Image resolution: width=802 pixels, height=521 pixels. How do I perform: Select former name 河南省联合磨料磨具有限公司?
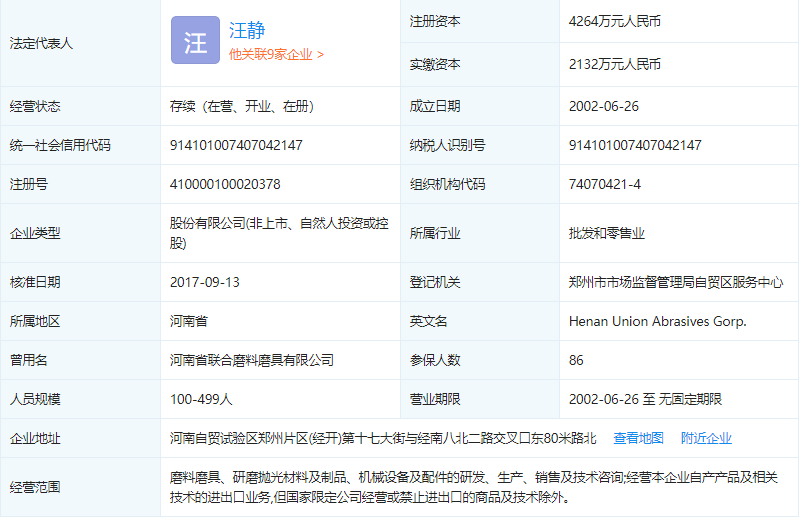click(x=252, y=360)
